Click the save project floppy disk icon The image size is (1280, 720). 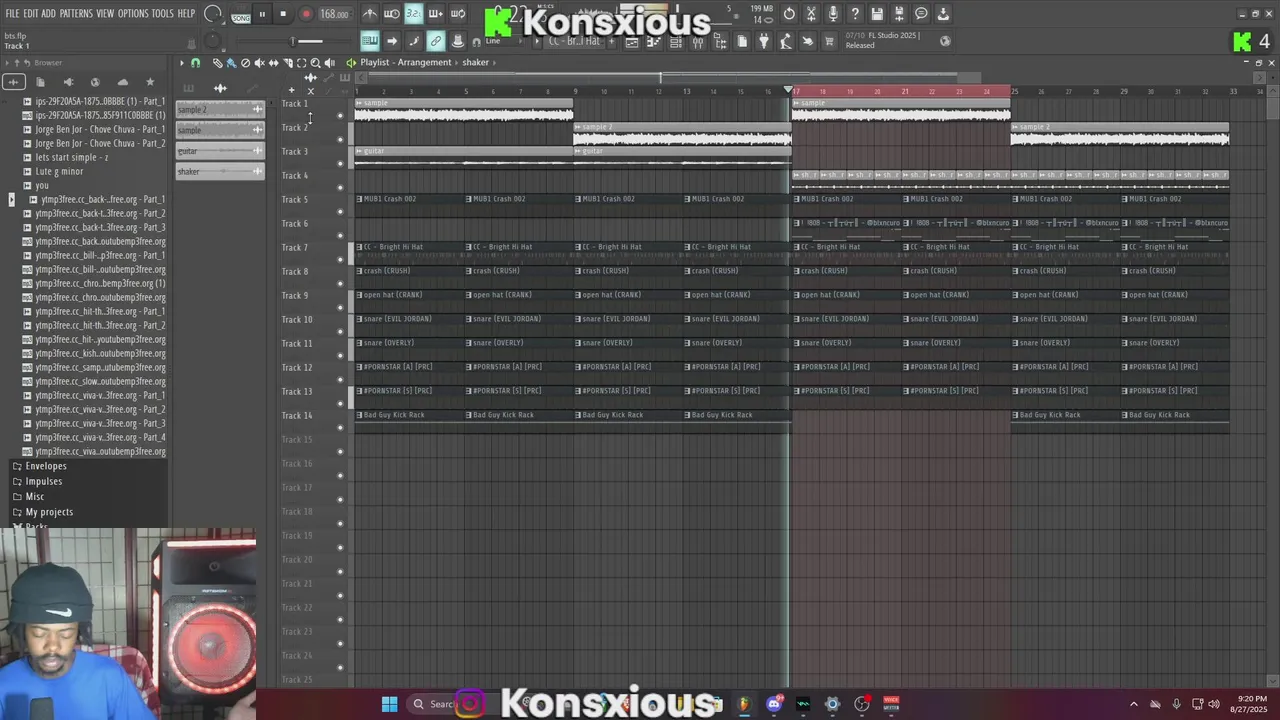click(877, 14)
